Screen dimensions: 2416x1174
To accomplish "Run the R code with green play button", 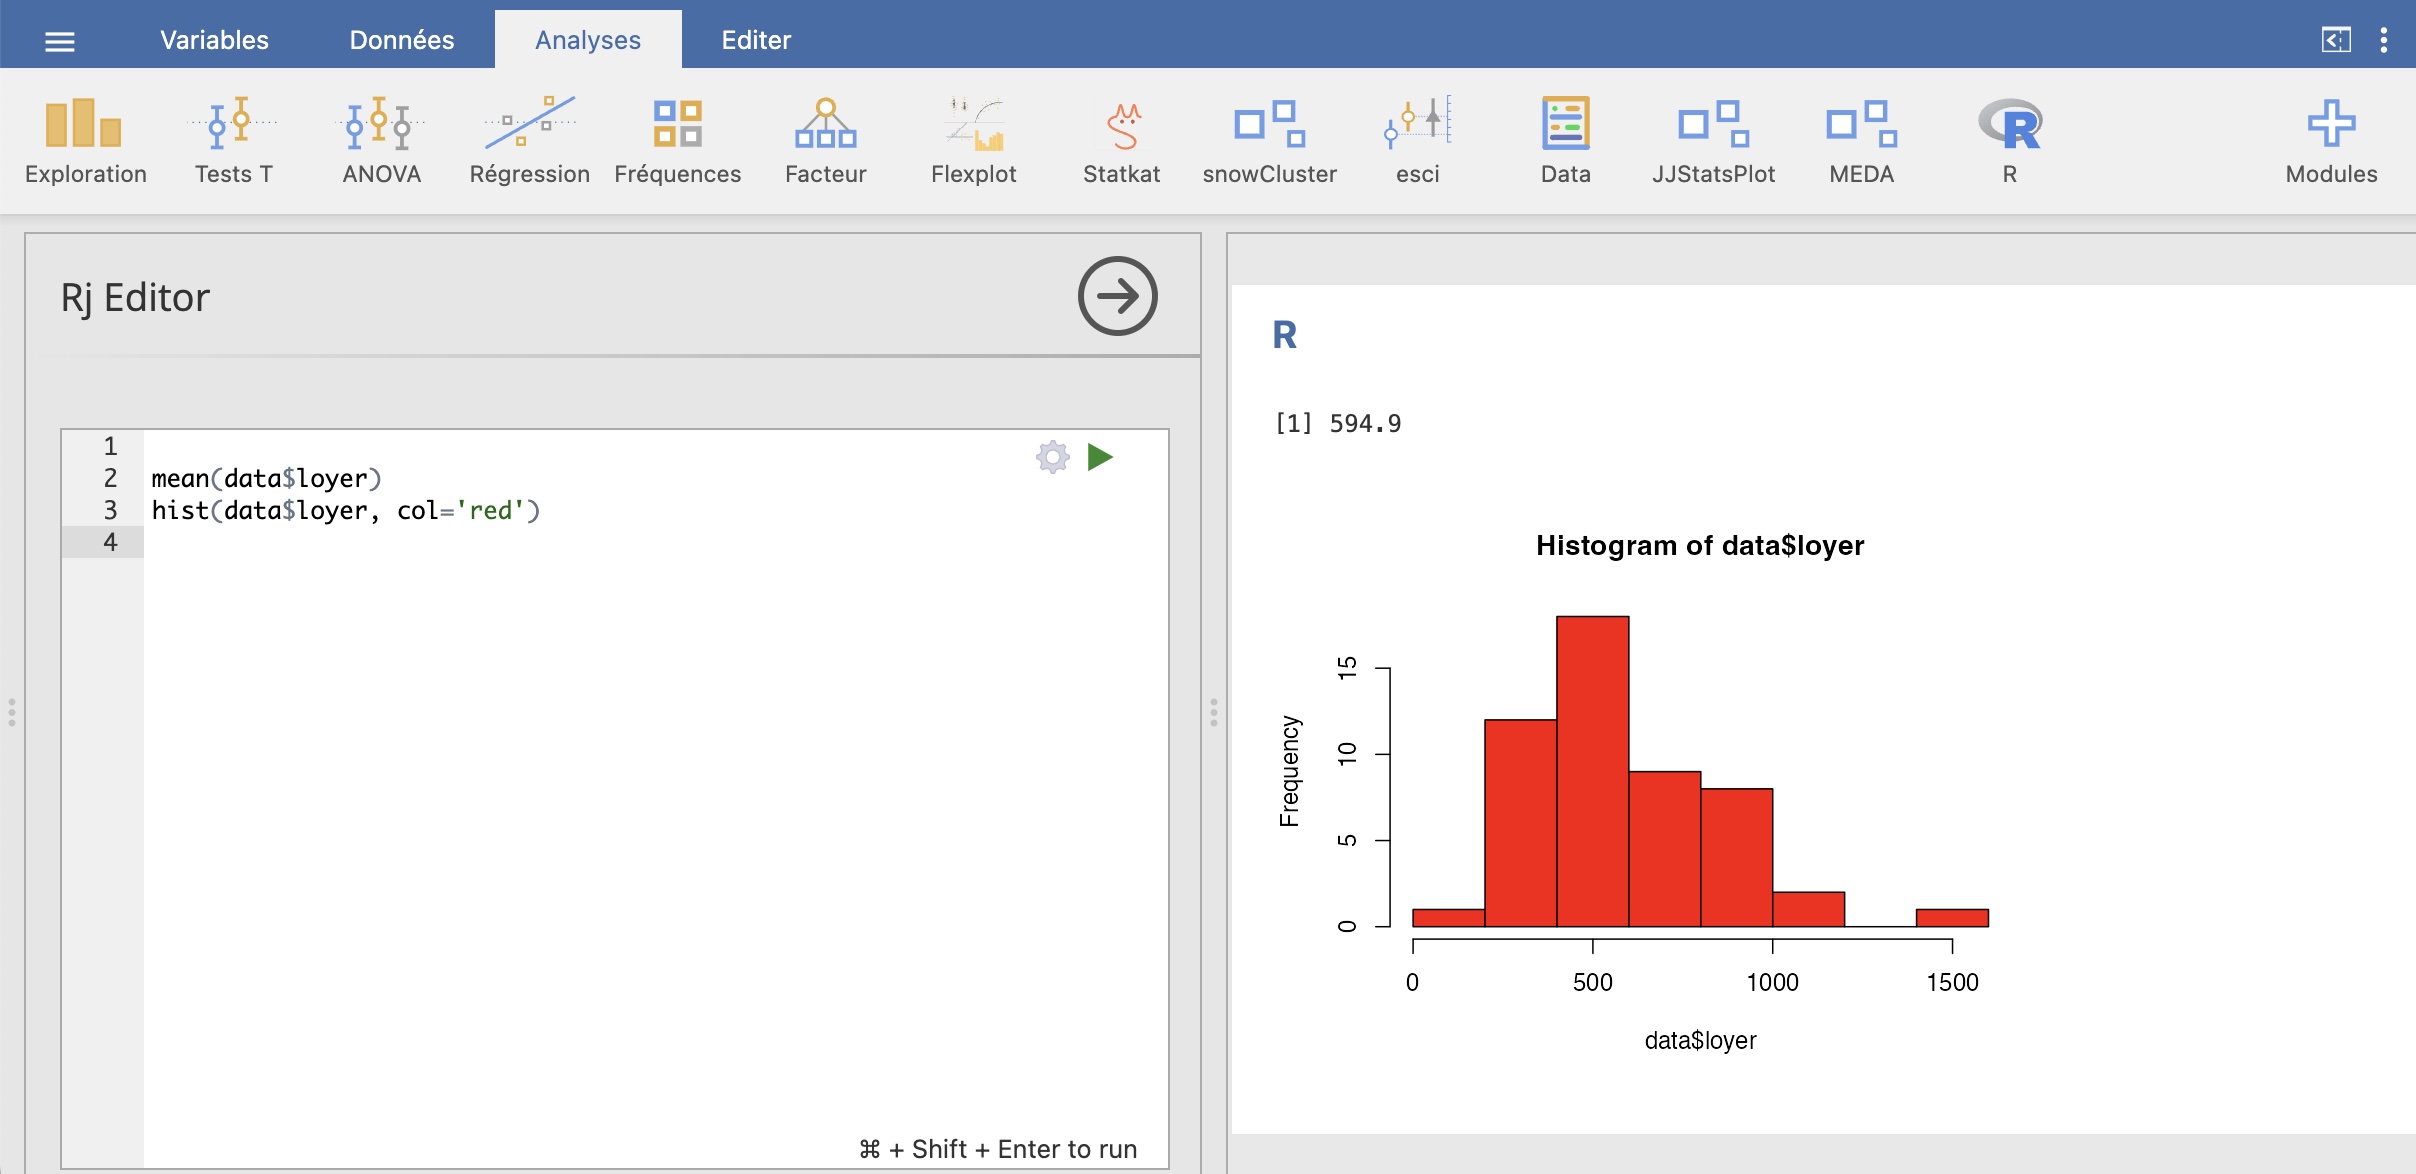I will point(1100,457).
